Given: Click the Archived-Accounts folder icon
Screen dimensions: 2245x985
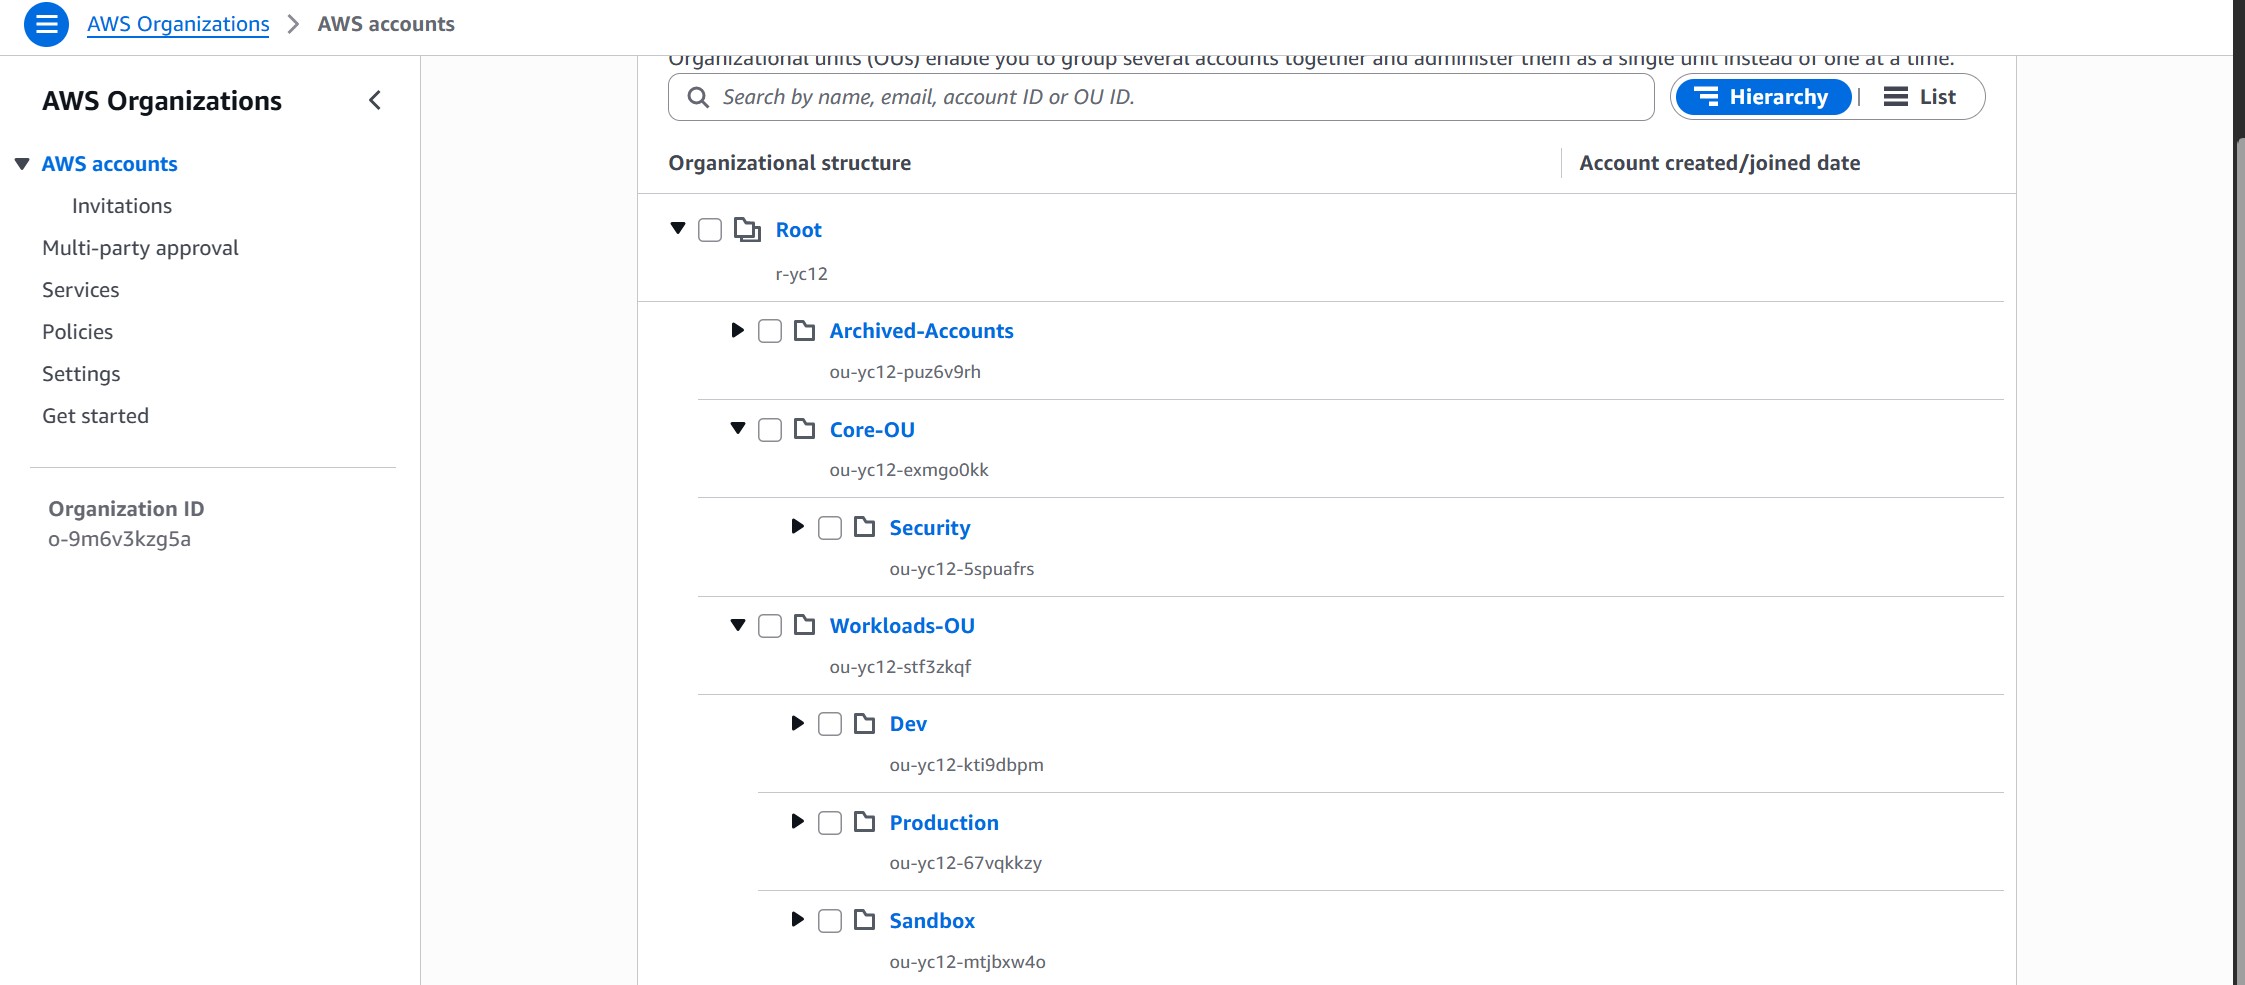Looking at the screenshot, I should [x=805, y=331].
